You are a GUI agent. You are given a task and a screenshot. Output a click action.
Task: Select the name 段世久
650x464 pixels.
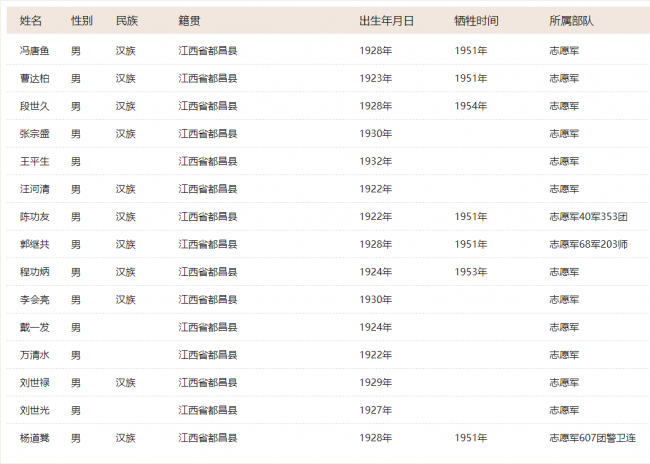coord(34,106)
